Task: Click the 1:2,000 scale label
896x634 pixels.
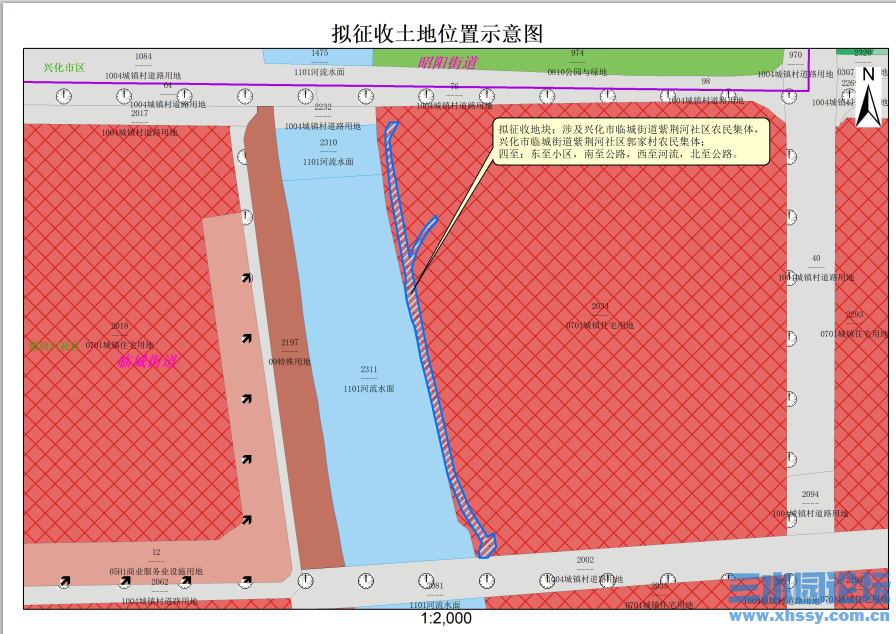Action: (x=446, y=619)
